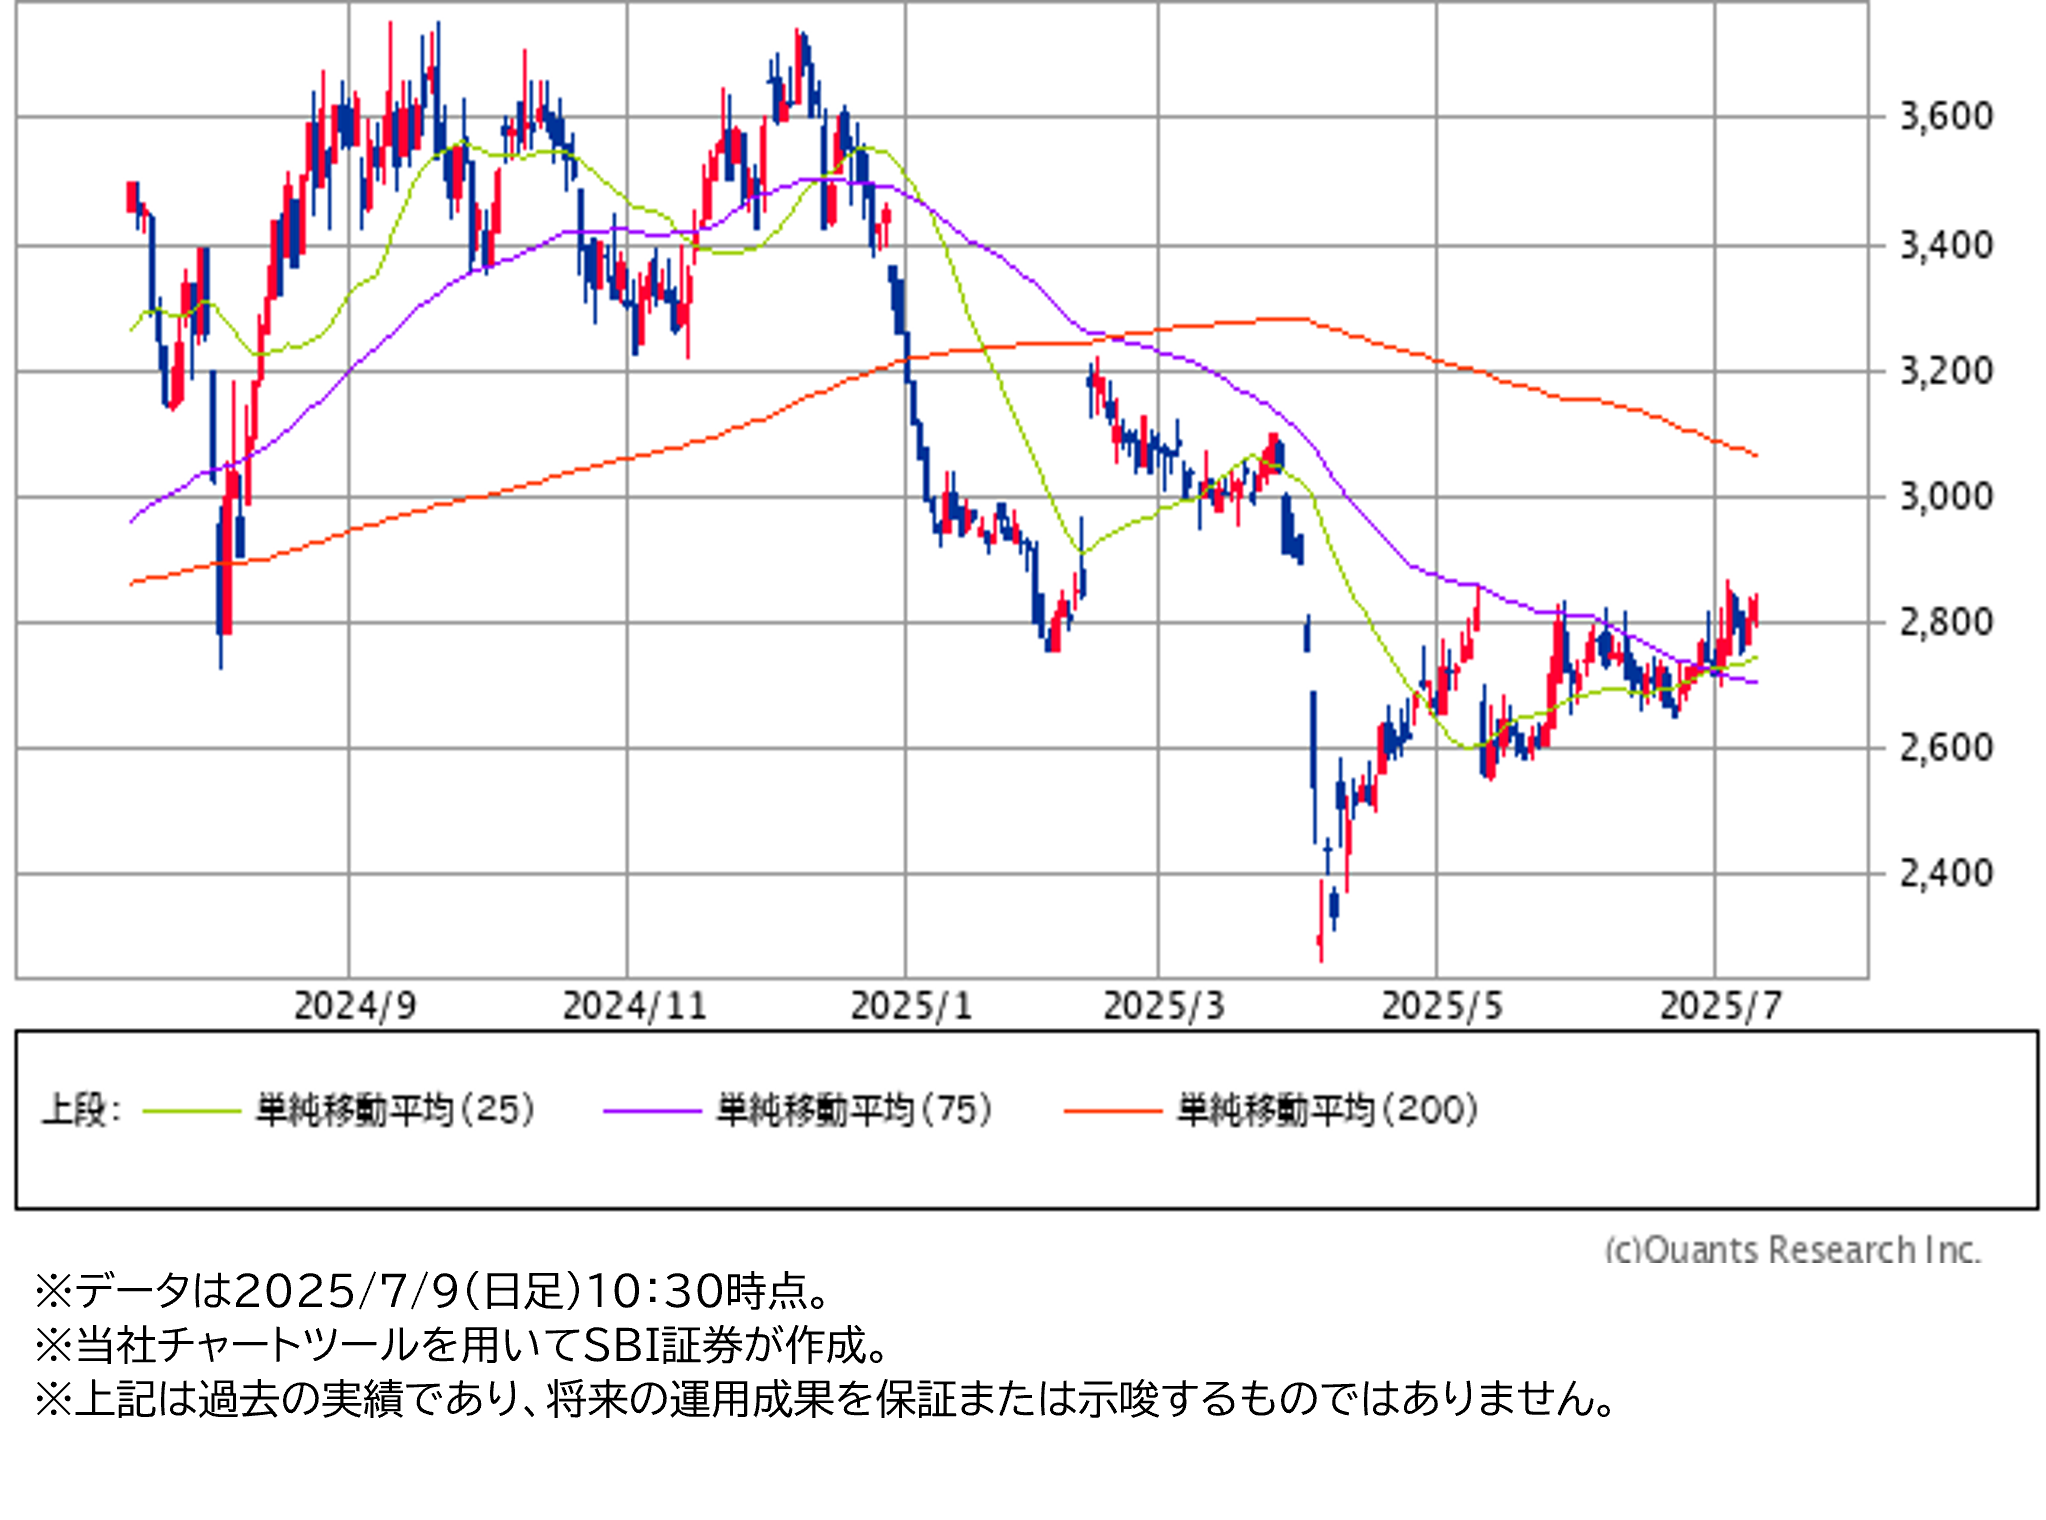
Task: Click the purple 75-day moving average legend line
Action: tap(652, 1111)
